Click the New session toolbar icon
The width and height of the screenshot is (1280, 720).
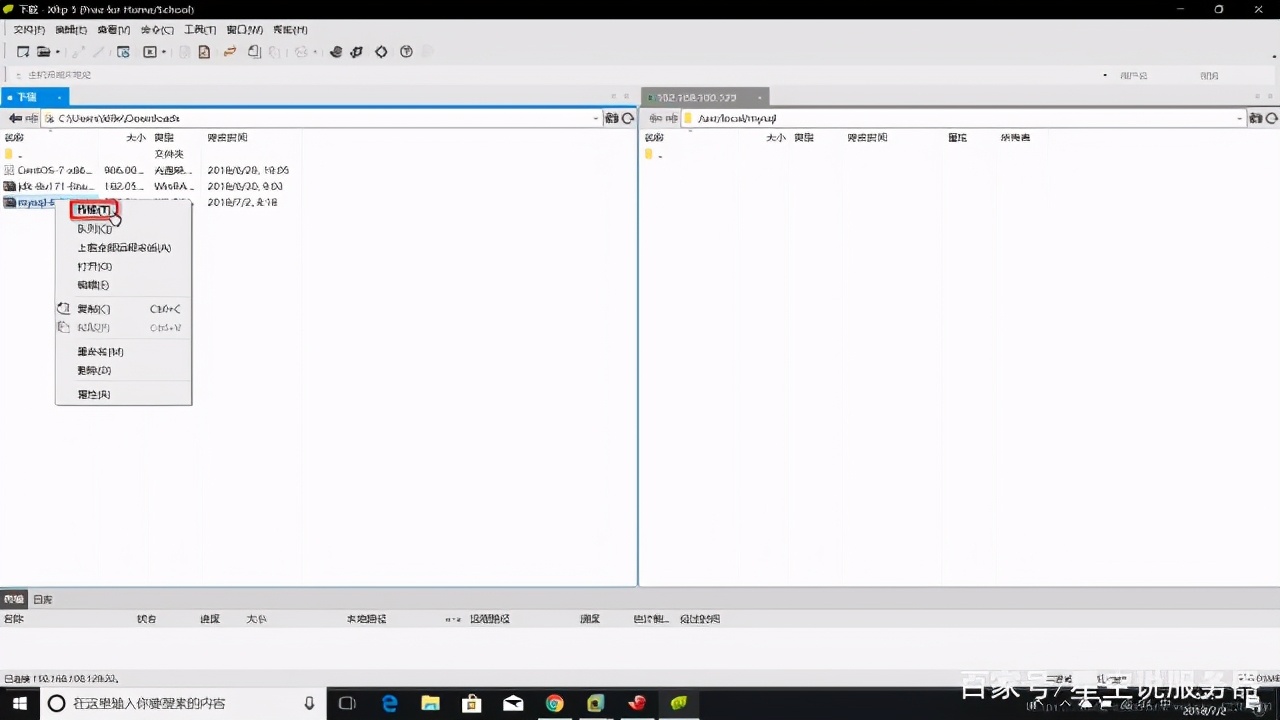pos(23,52)
